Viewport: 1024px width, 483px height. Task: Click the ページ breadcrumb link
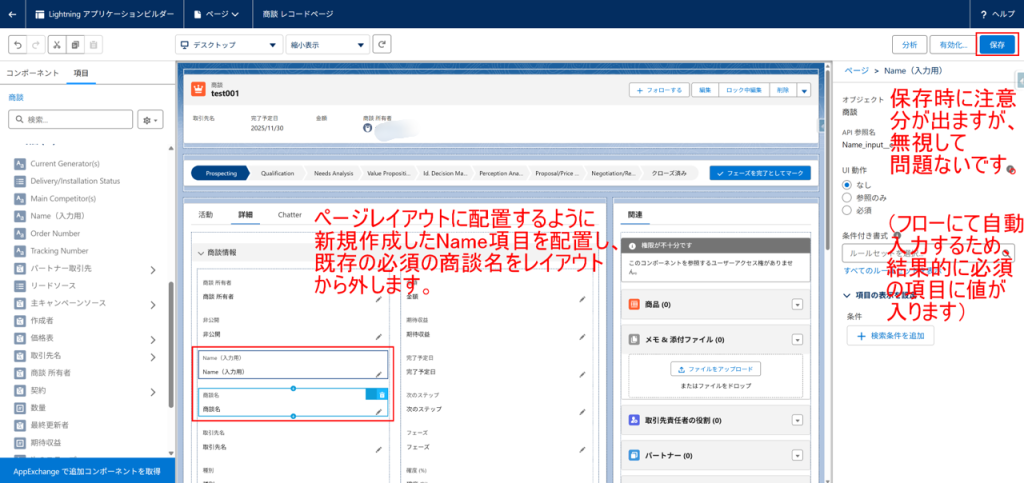tap(856, 70)
